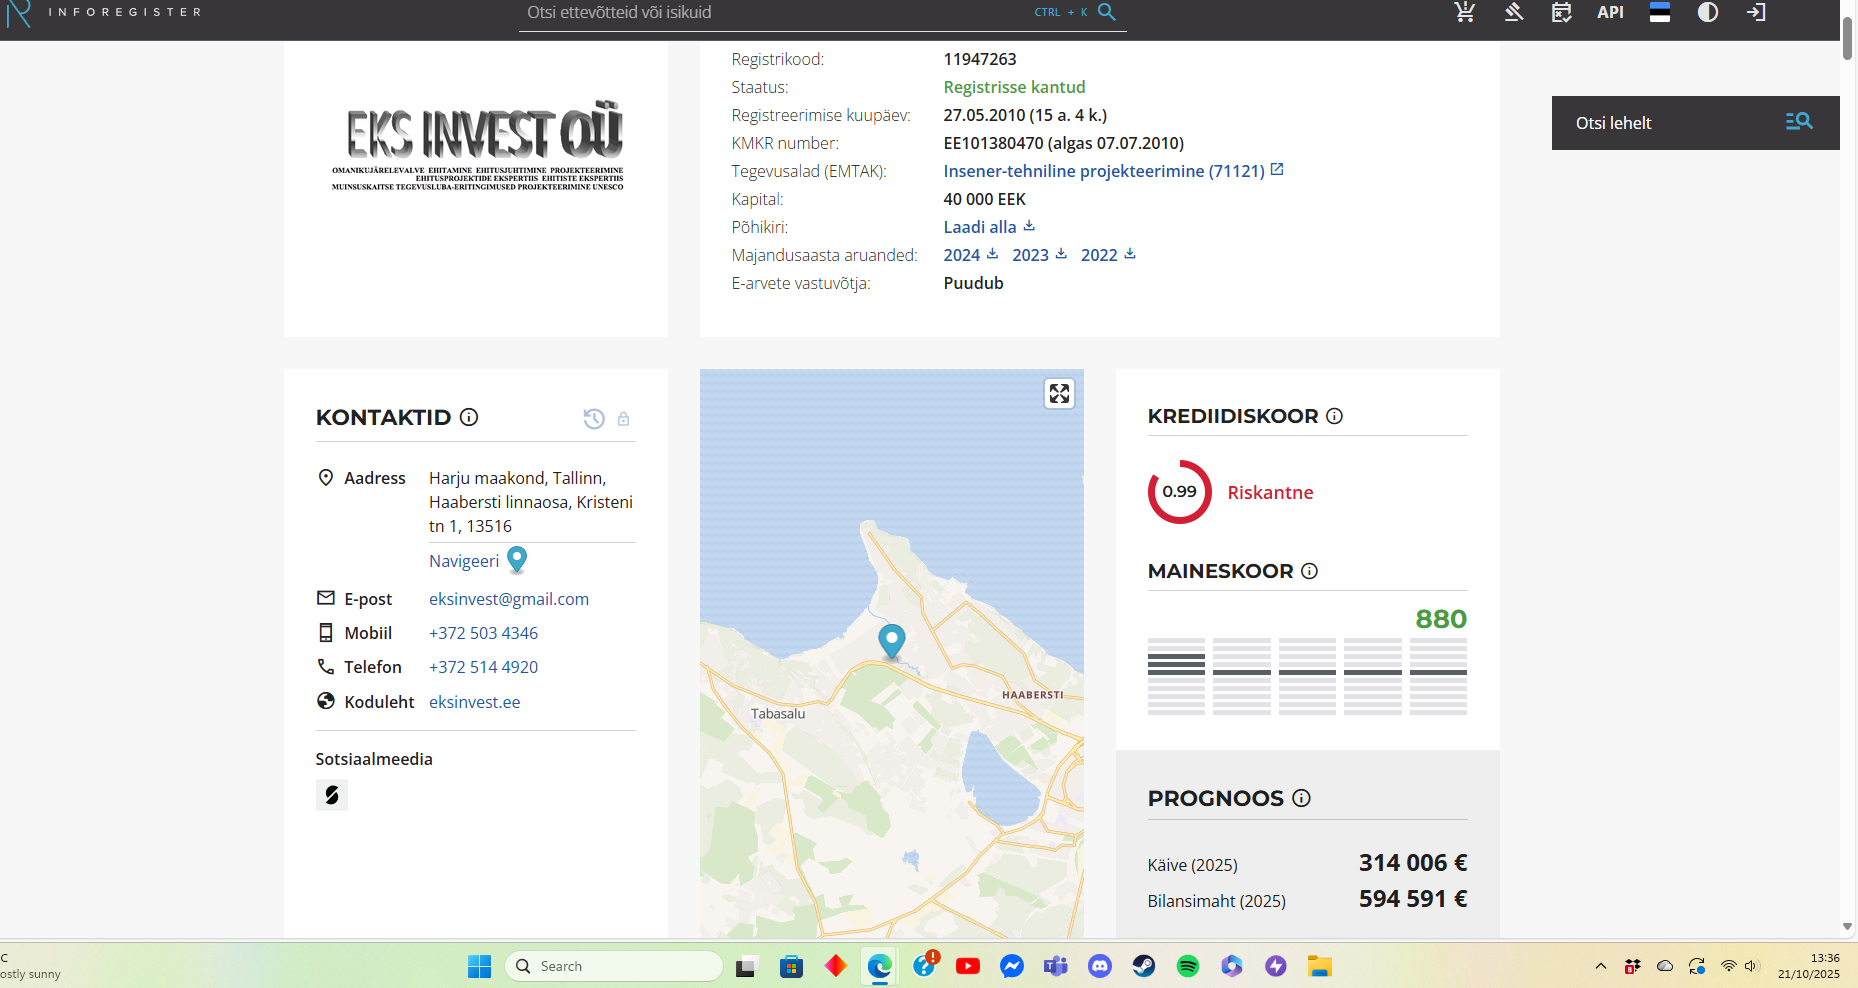
Task: Click the Kontaktid info icon
Action: tap(469, 417)
